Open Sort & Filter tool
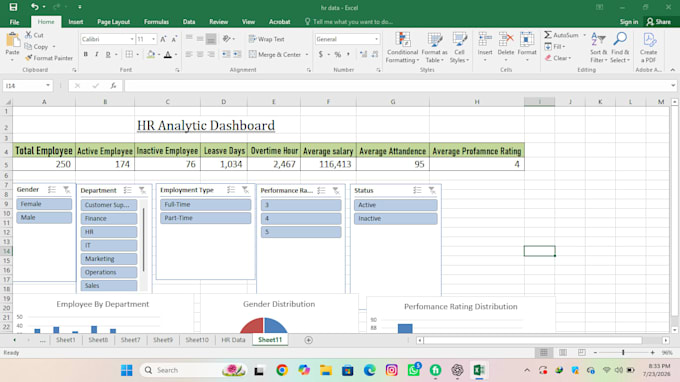Viewport: 680px width, 382px height. pyautogui.click(x=599, y=48)
